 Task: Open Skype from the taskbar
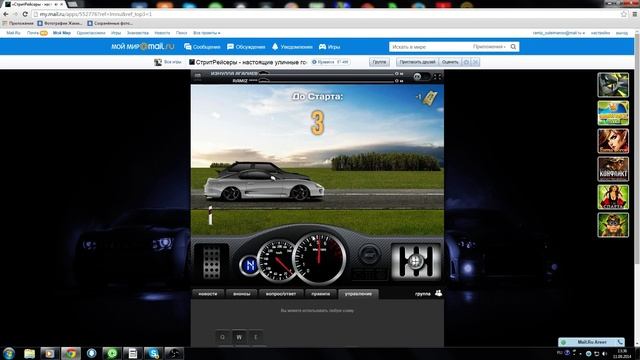coord(153,353)
